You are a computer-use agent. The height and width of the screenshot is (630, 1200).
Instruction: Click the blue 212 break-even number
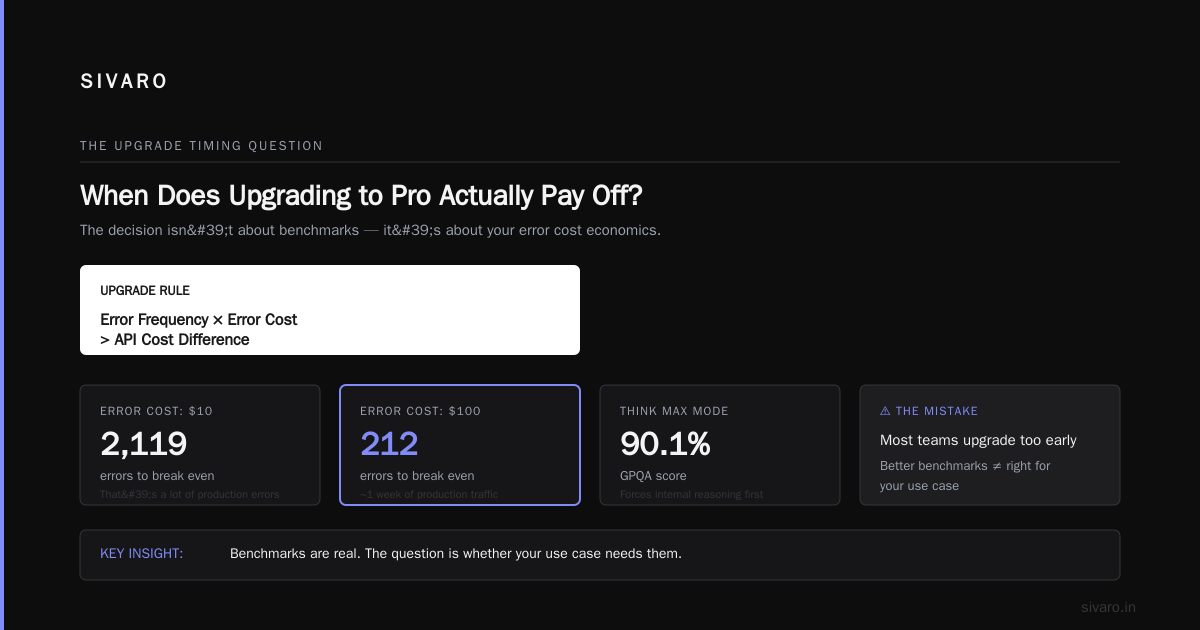389,443
